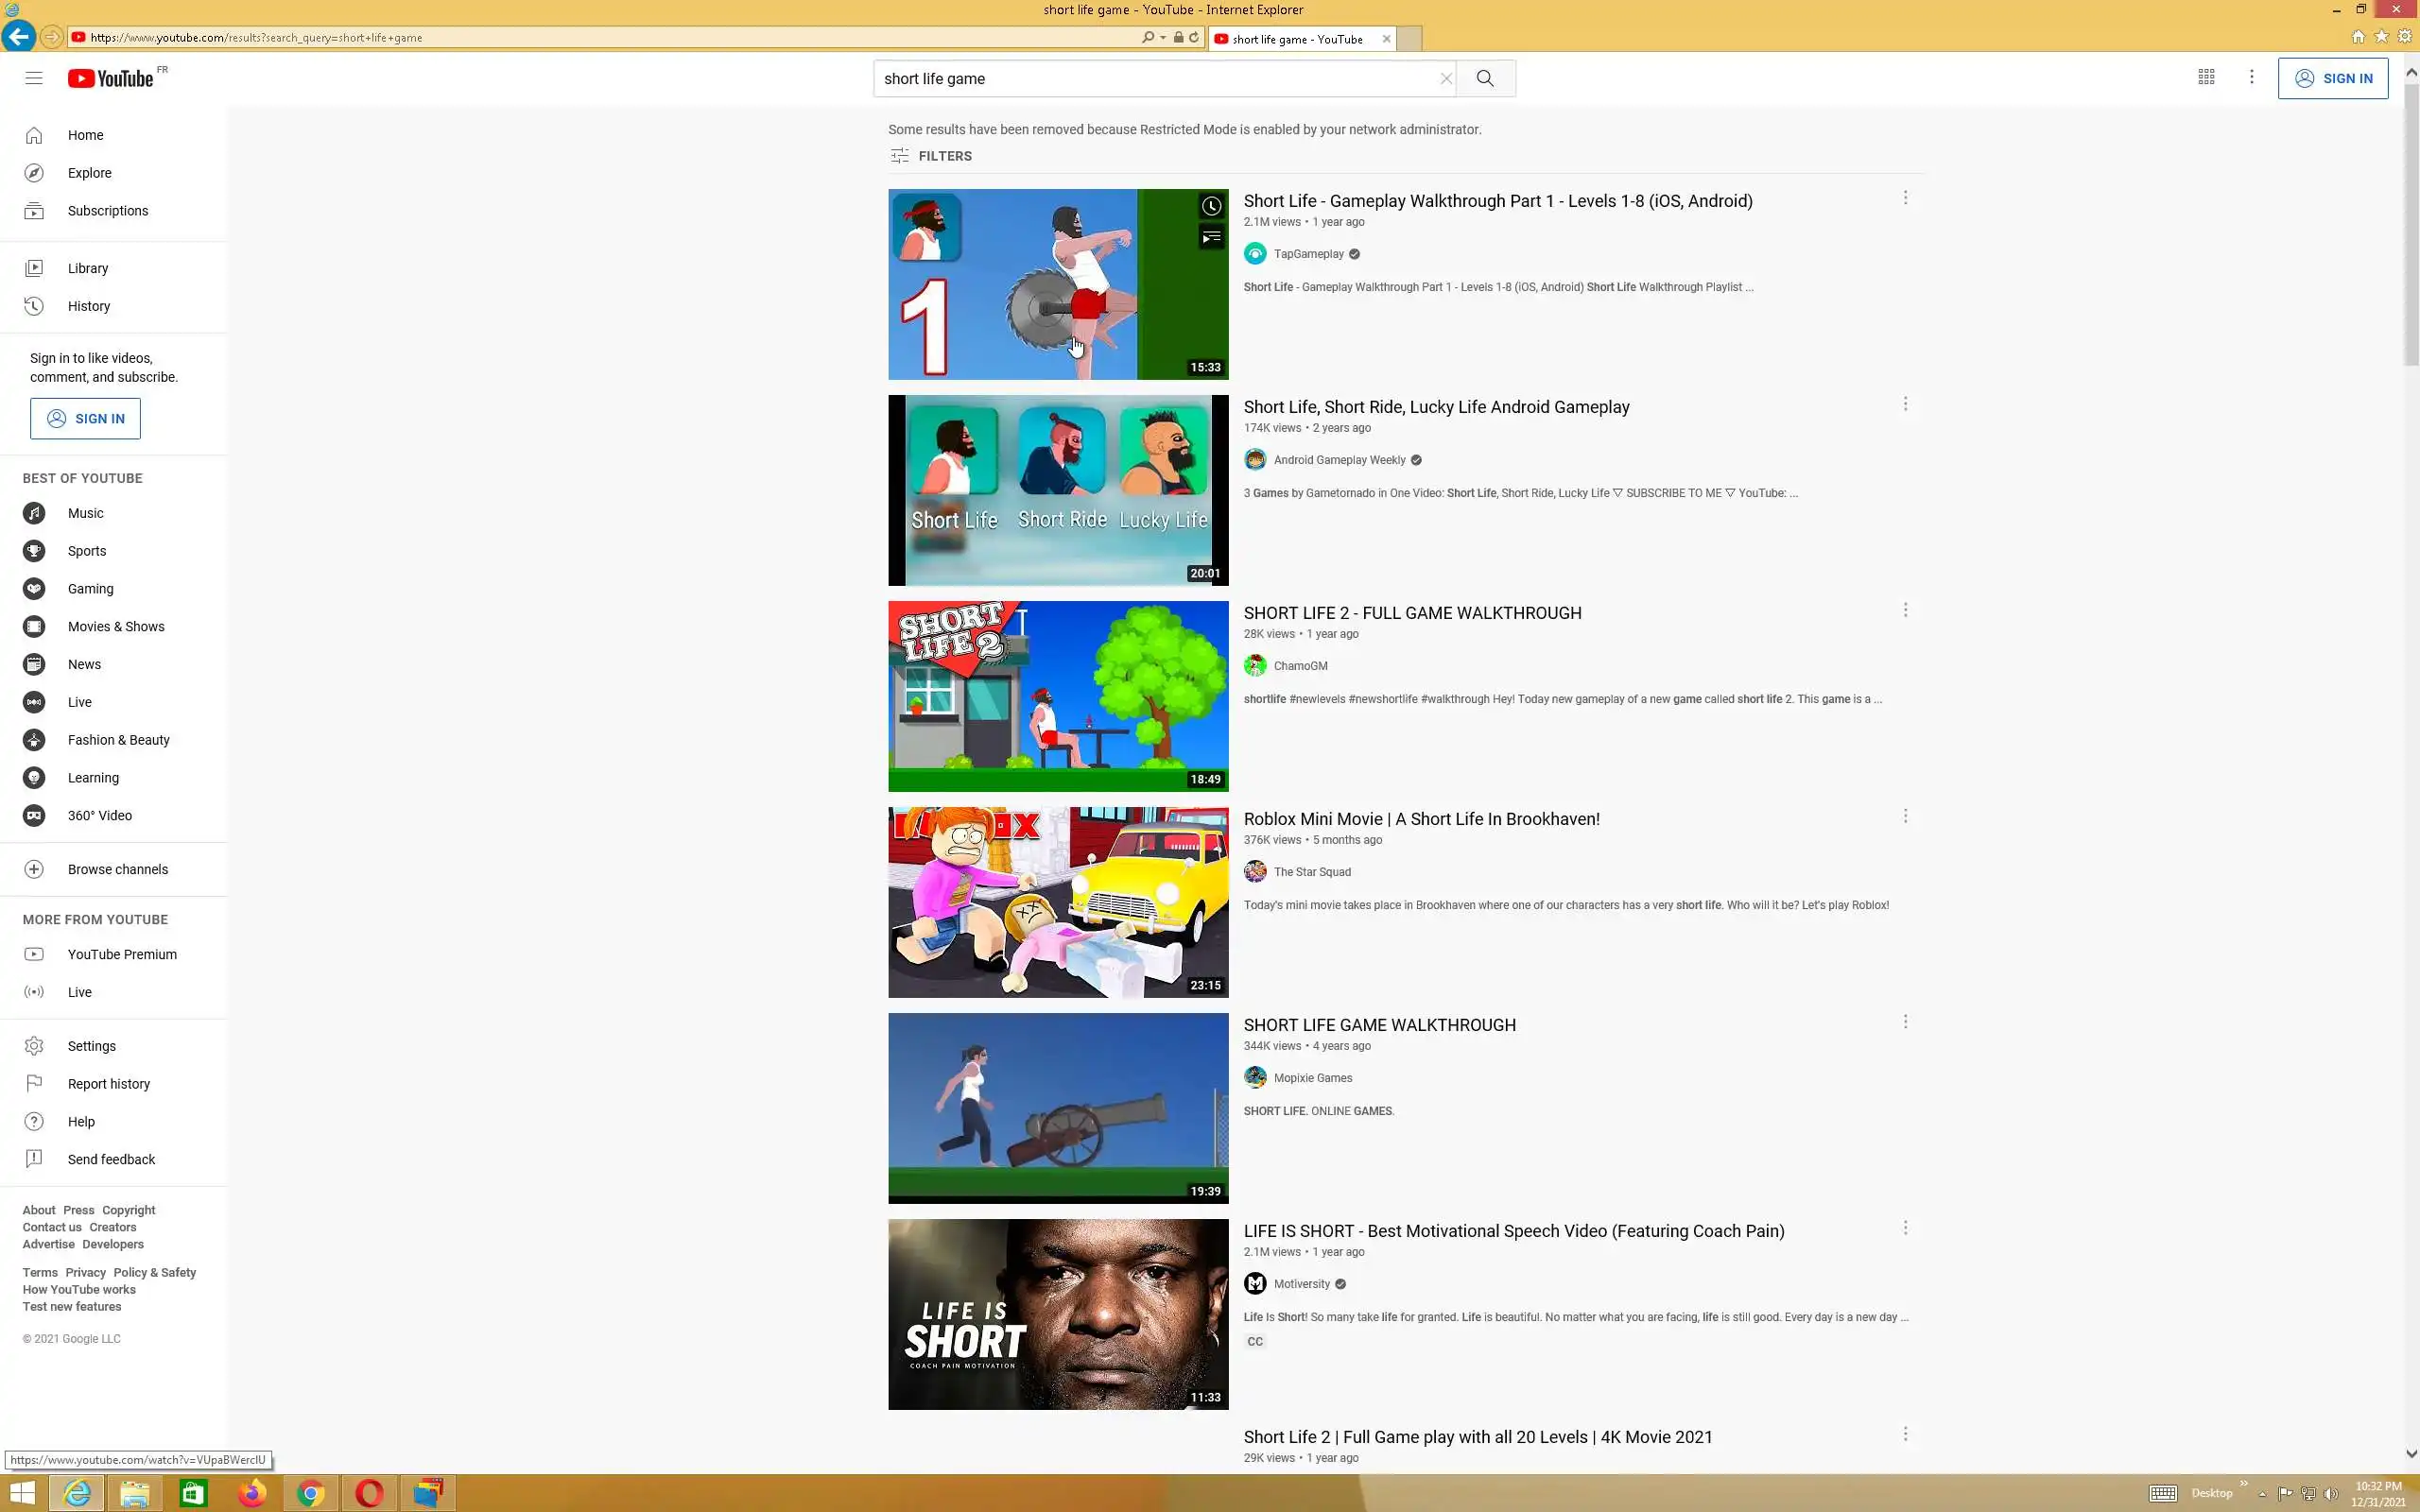Clear the search box text

point(1445,78)
